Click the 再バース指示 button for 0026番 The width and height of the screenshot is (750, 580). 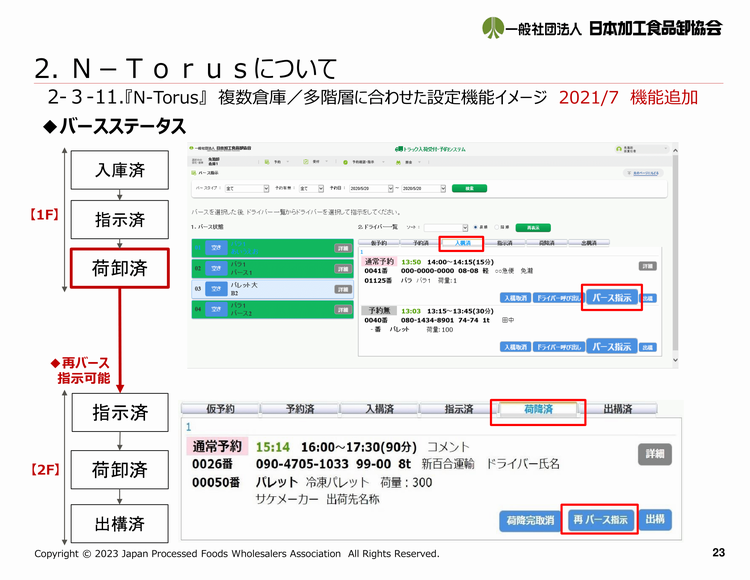click(x=600, y=520)
